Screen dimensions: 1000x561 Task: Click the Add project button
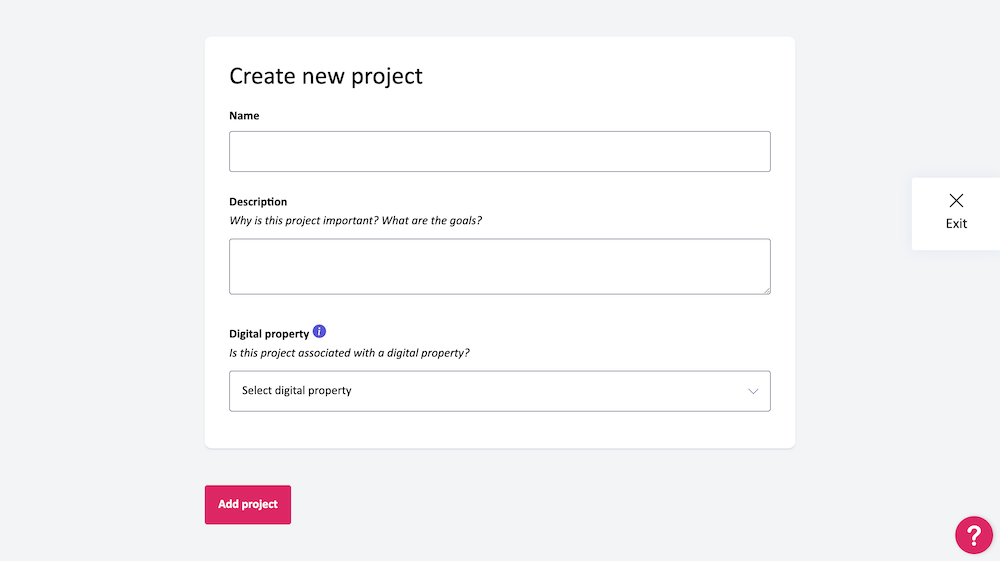(247, 504)
